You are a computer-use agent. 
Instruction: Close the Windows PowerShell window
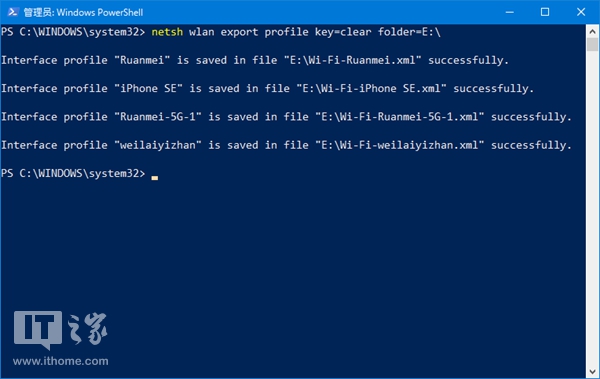581,12
